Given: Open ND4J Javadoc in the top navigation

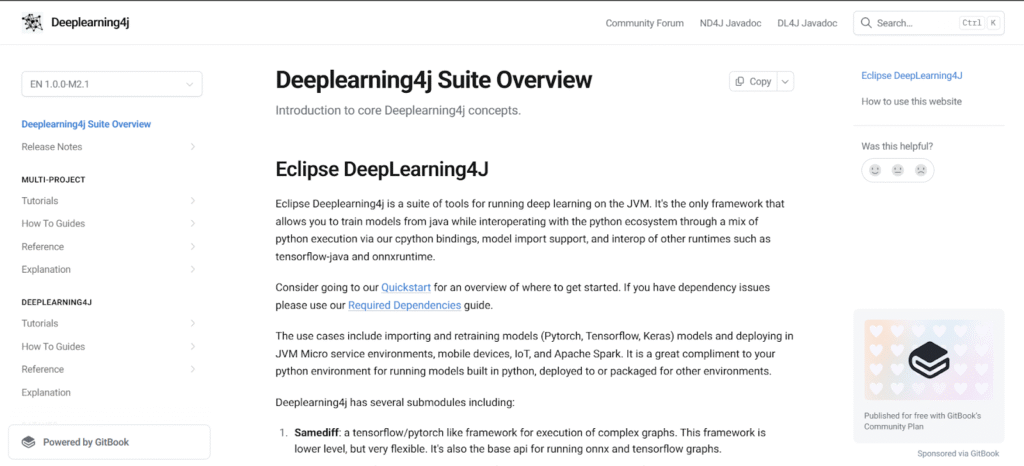Looking at the screenshot, I should pyautogui.click(x=730, y=23).
